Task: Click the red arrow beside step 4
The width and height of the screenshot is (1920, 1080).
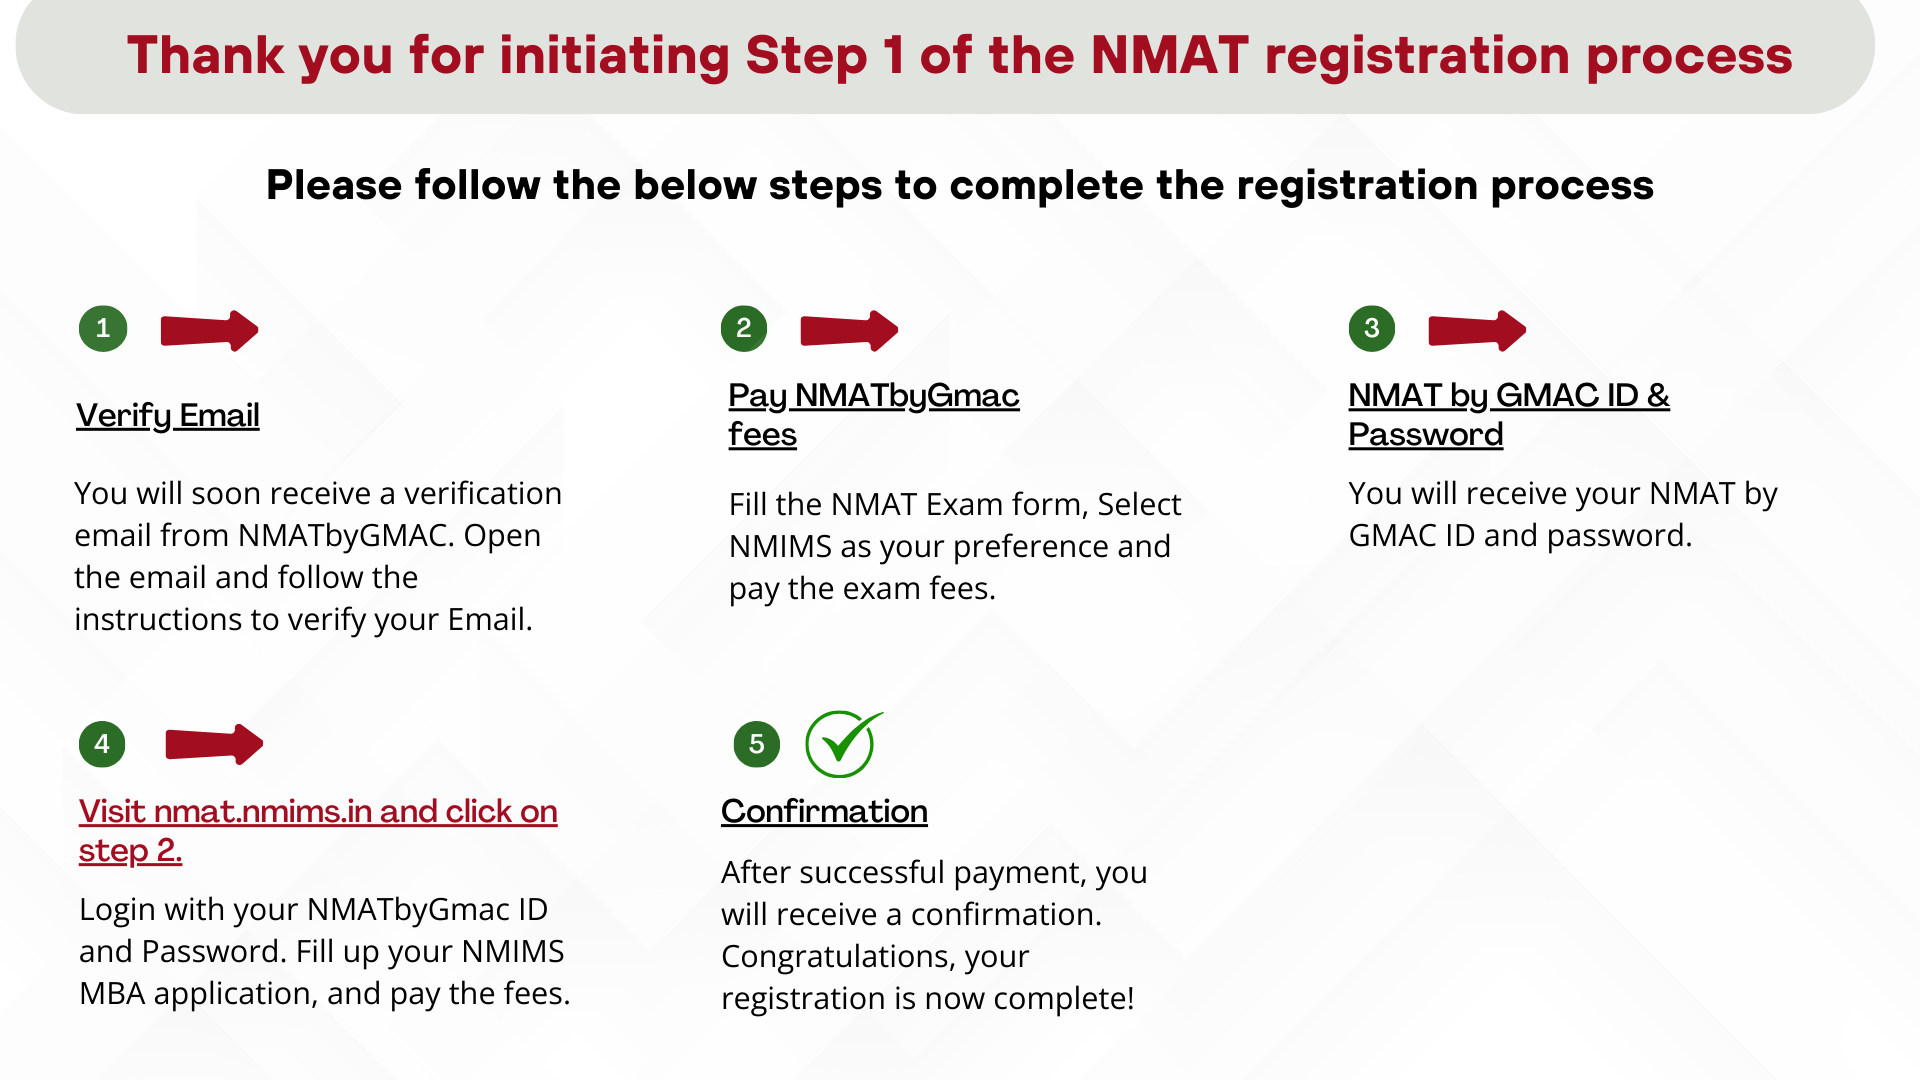Action: 214,744
